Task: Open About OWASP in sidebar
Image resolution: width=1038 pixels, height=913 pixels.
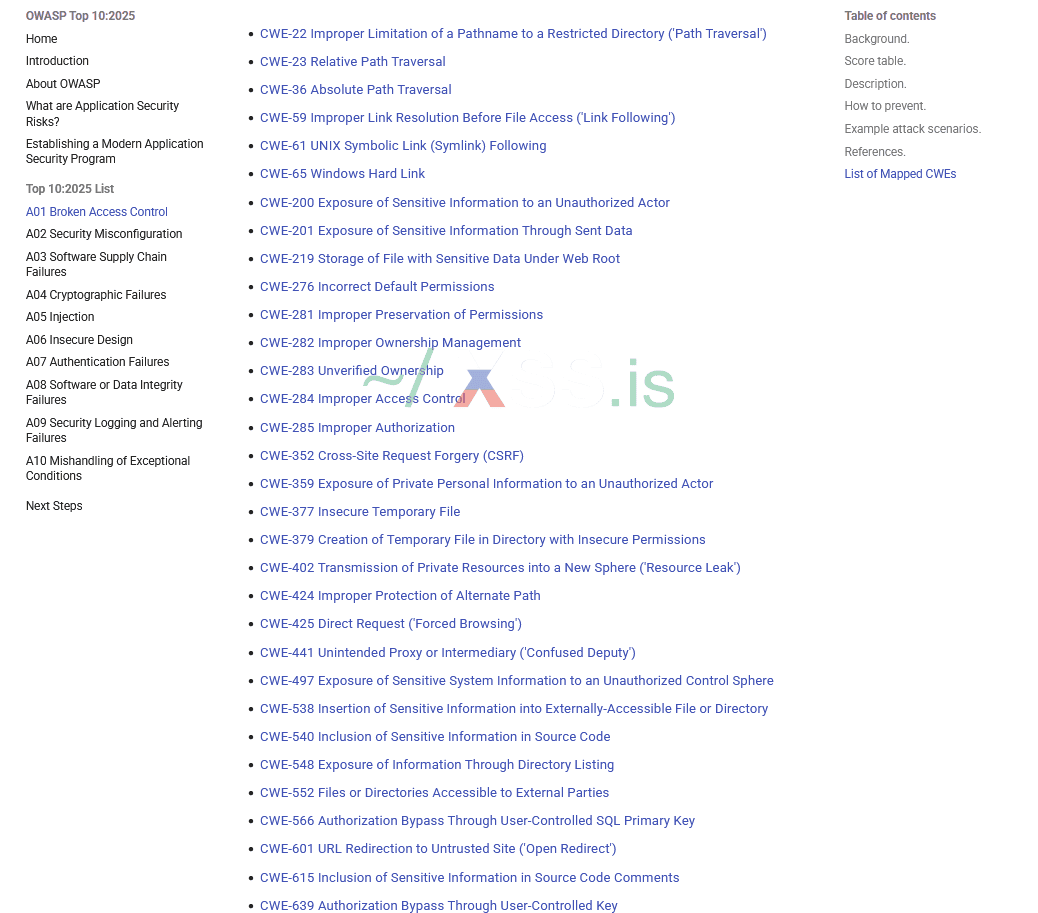Action: [x=63, y=84]
